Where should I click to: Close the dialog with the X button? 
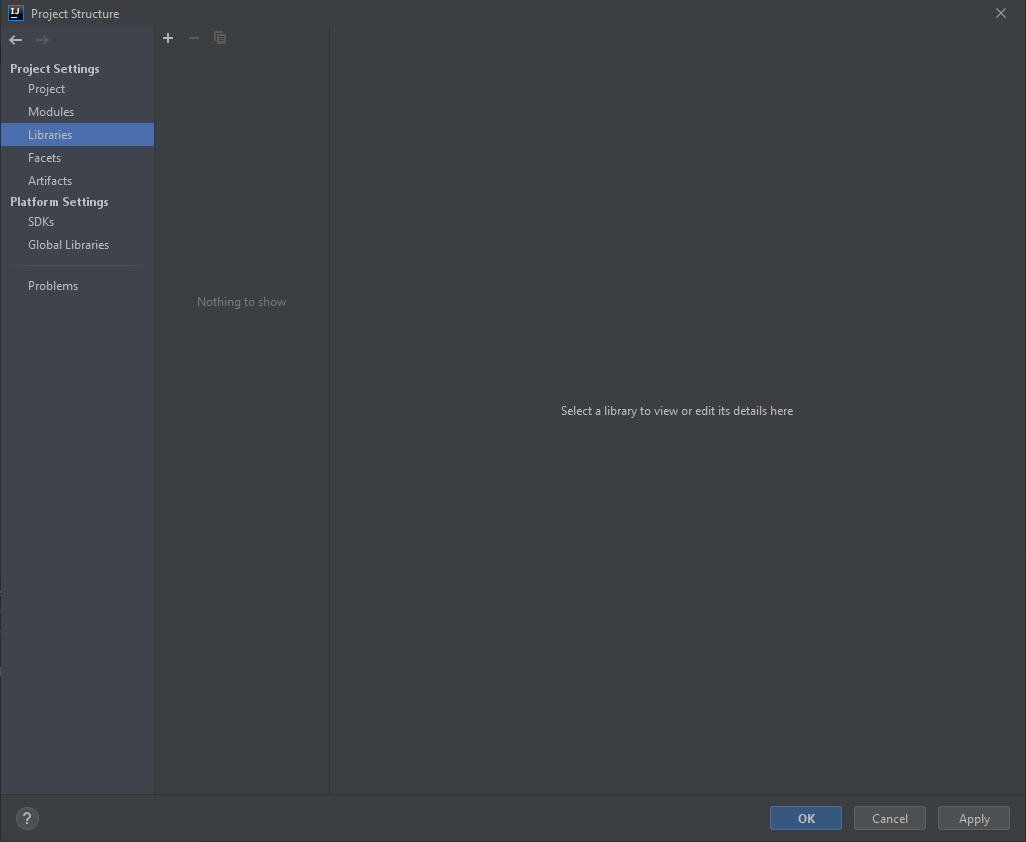point(1000,13)
